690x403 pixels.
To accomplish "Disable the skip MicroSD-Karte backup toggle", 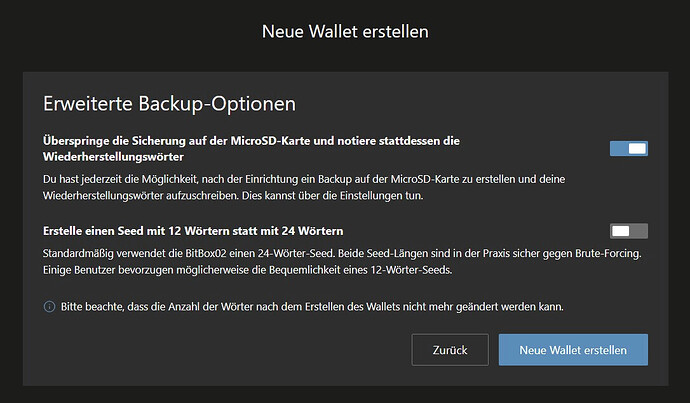I will 628,149.
